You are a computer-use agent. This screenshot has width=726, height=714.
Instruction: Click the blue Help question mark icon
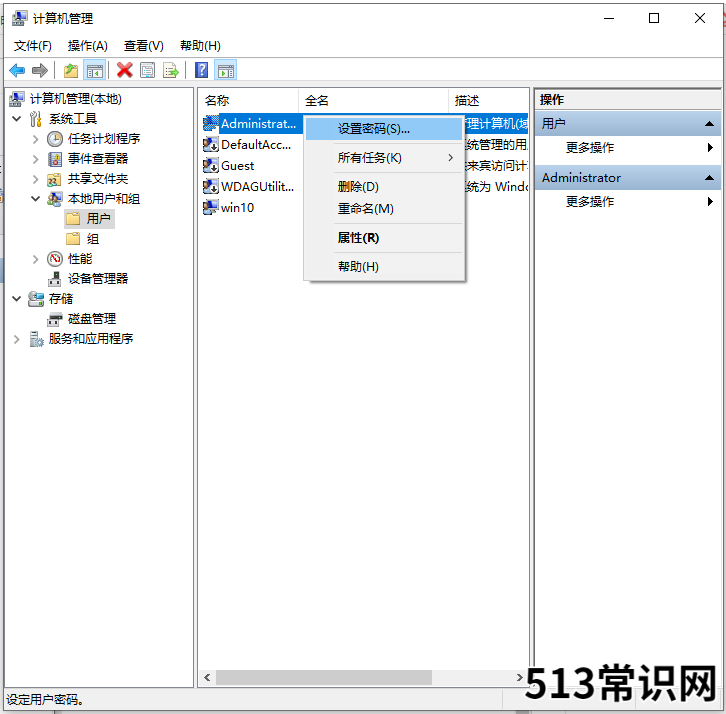[x=201, y=70]
